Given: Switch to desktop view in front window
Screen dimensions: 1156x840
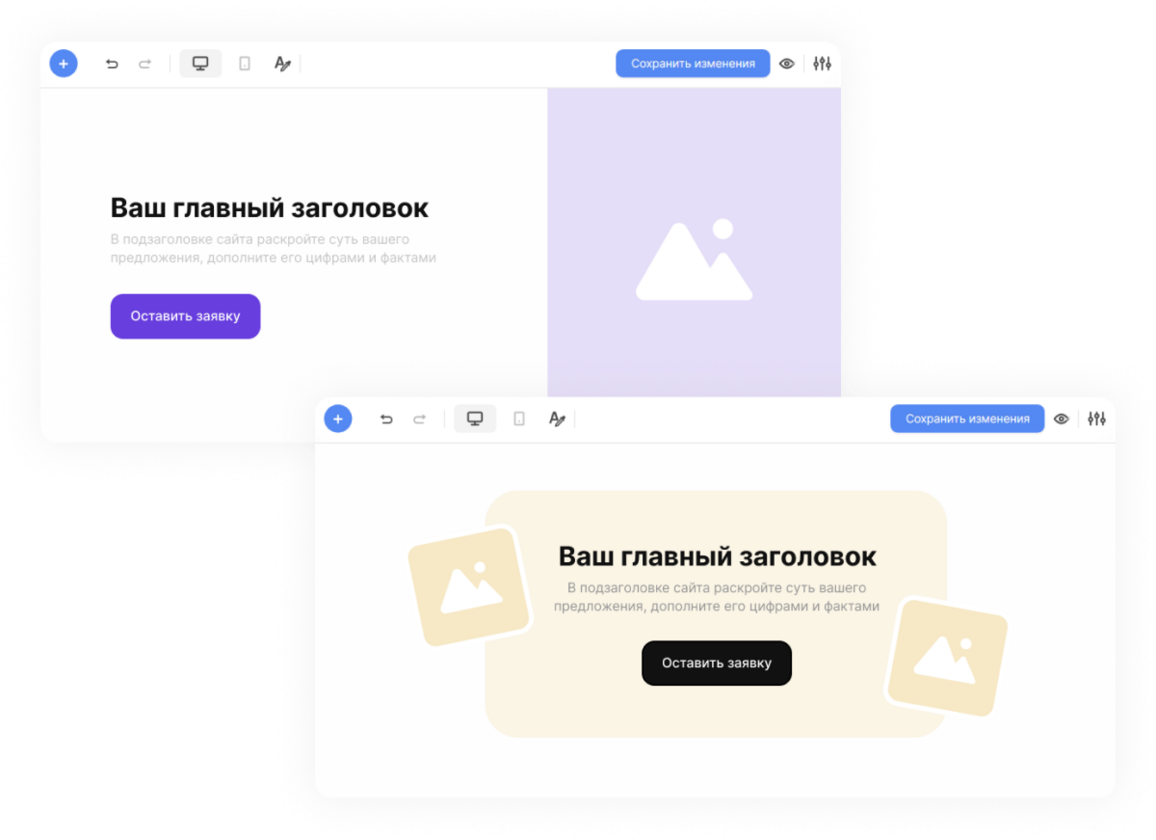Looking at the screenshot, I should click(475, 419).
